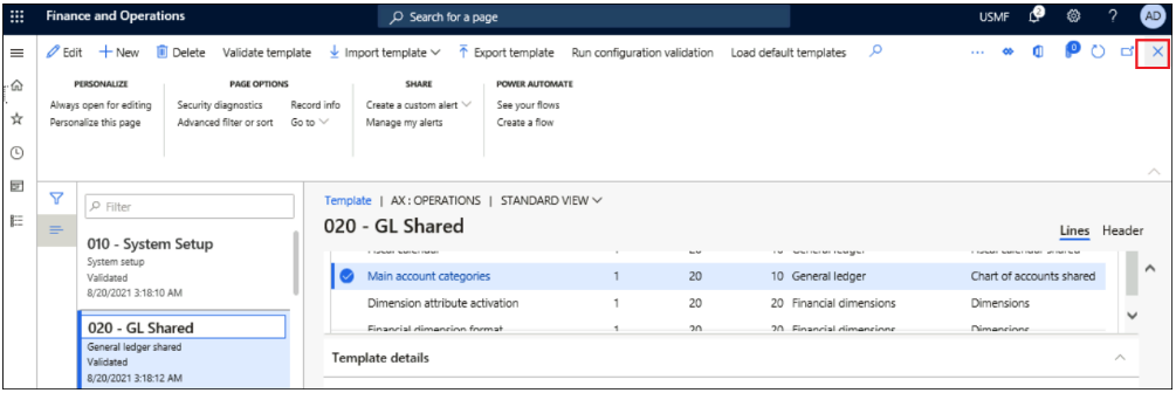This screenshot has height=393, width=1176.
Task: Open See your flows
Action: 528,105
